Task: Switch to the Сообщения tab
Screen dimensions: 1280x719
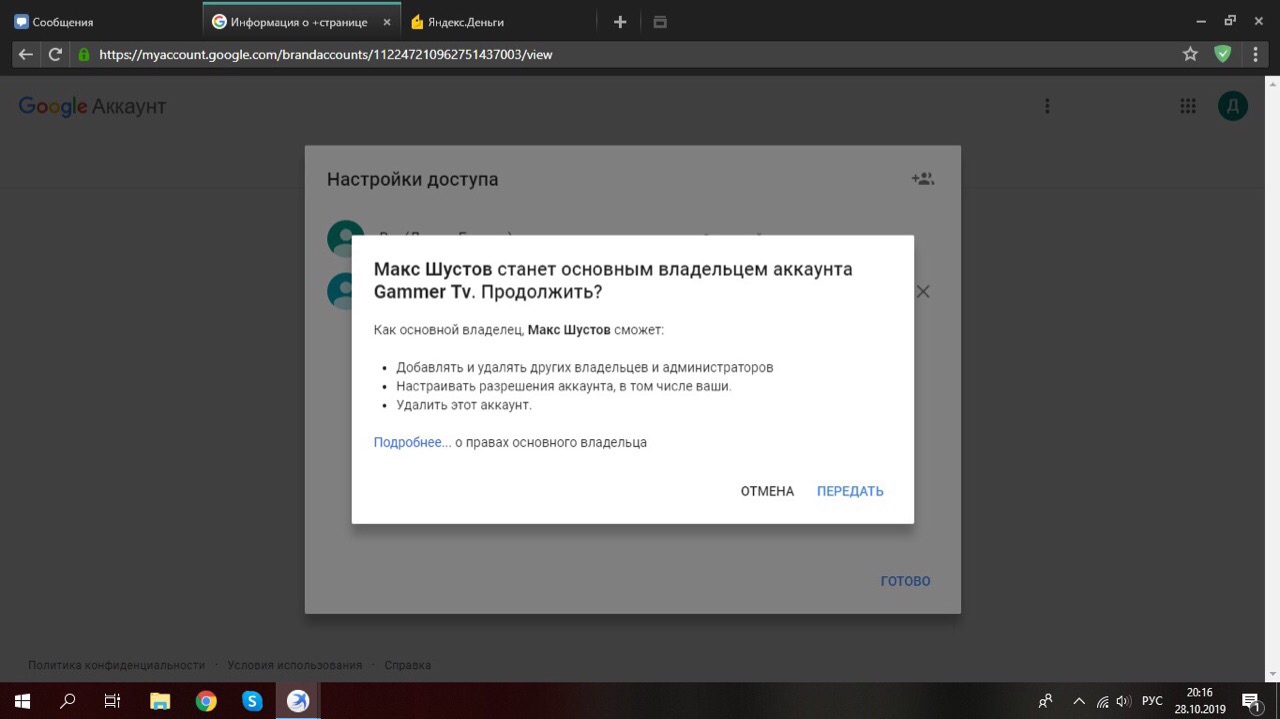Action: point(62,22)
